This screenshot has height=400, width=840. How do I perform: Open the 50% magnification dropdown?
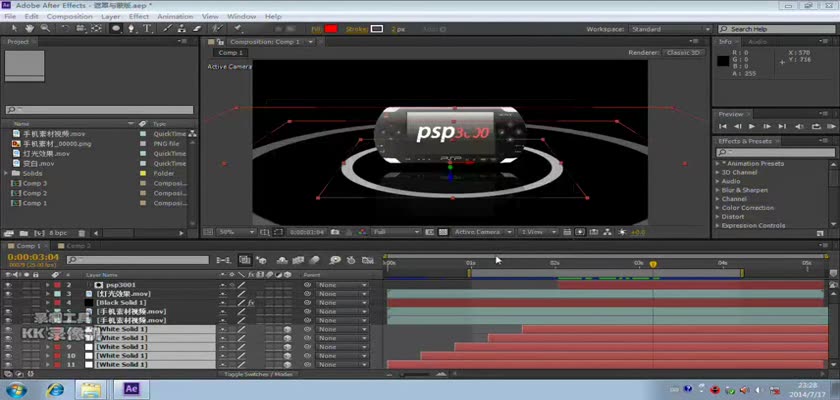[235, 232]
